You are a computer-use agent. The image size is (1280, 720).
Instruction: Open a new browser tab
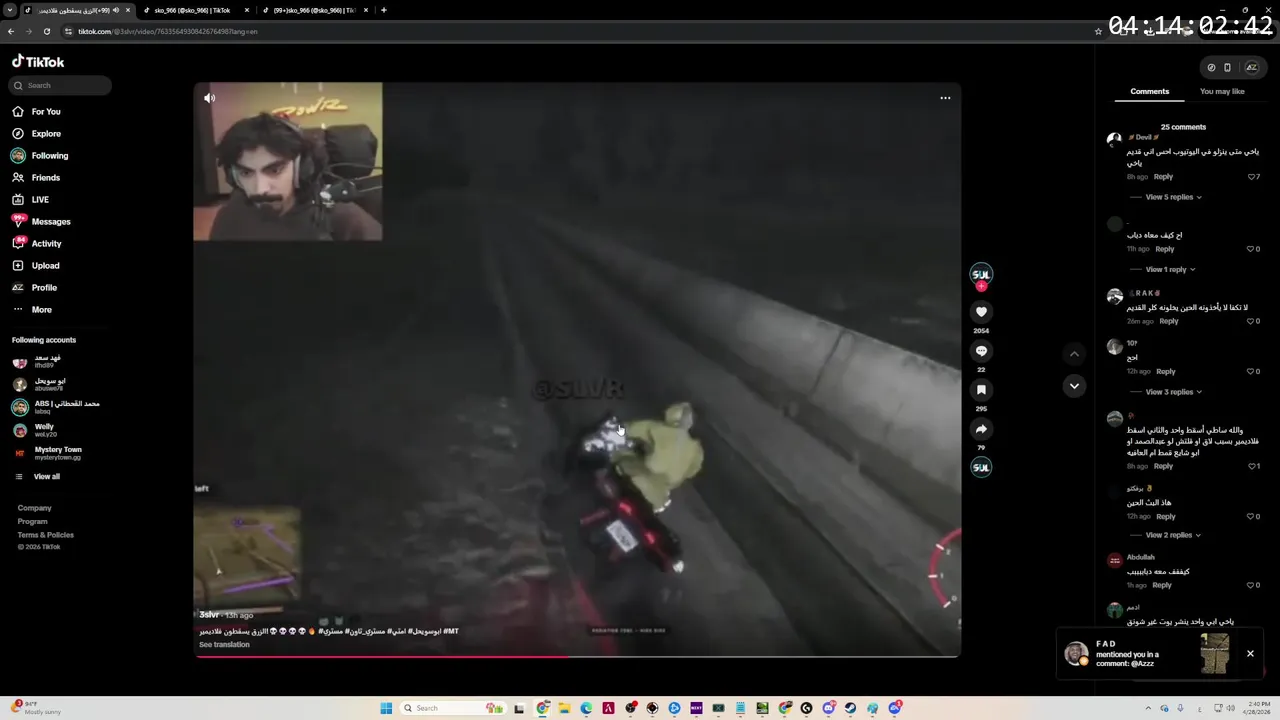click(384, 10)
